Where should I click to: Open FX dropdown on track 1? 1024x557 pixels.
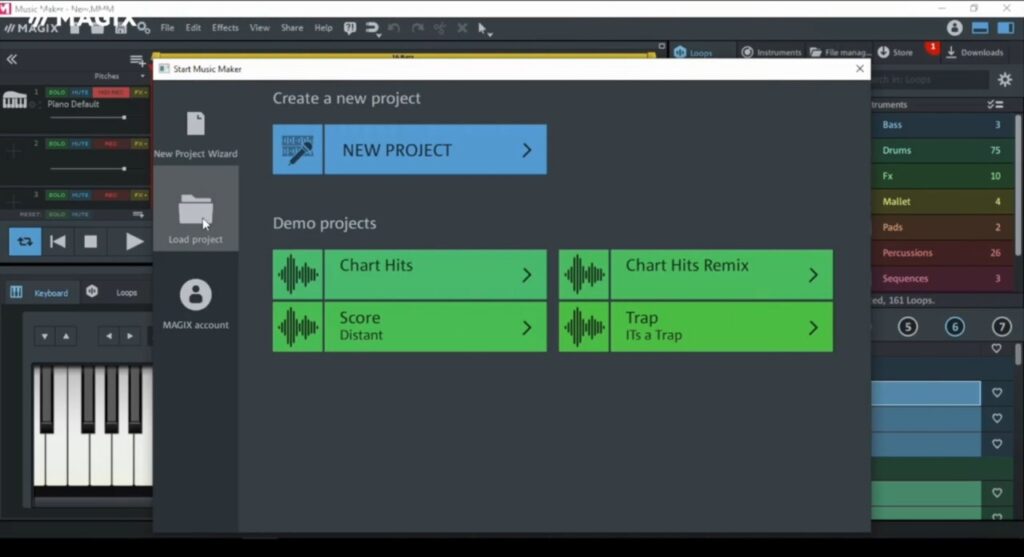(x=140, y=93)
